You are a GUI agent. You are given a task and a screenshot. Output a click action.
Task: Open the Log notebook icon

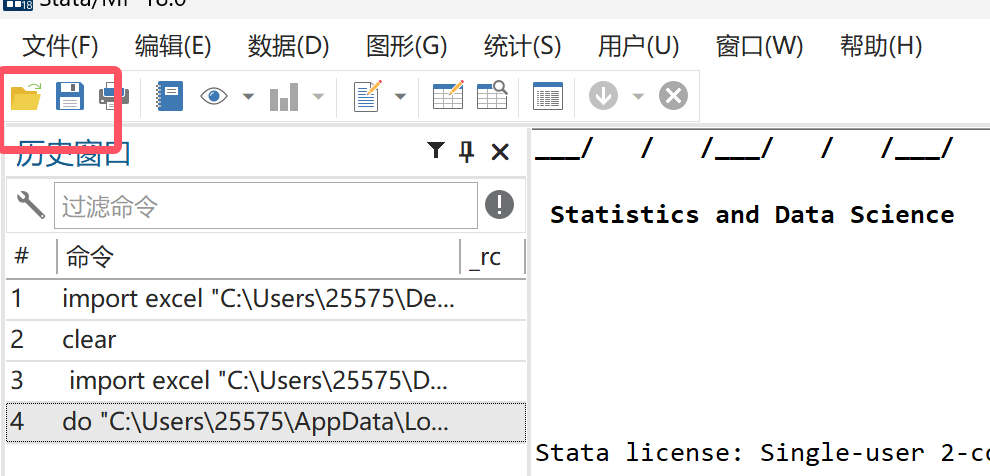point(170,97)
